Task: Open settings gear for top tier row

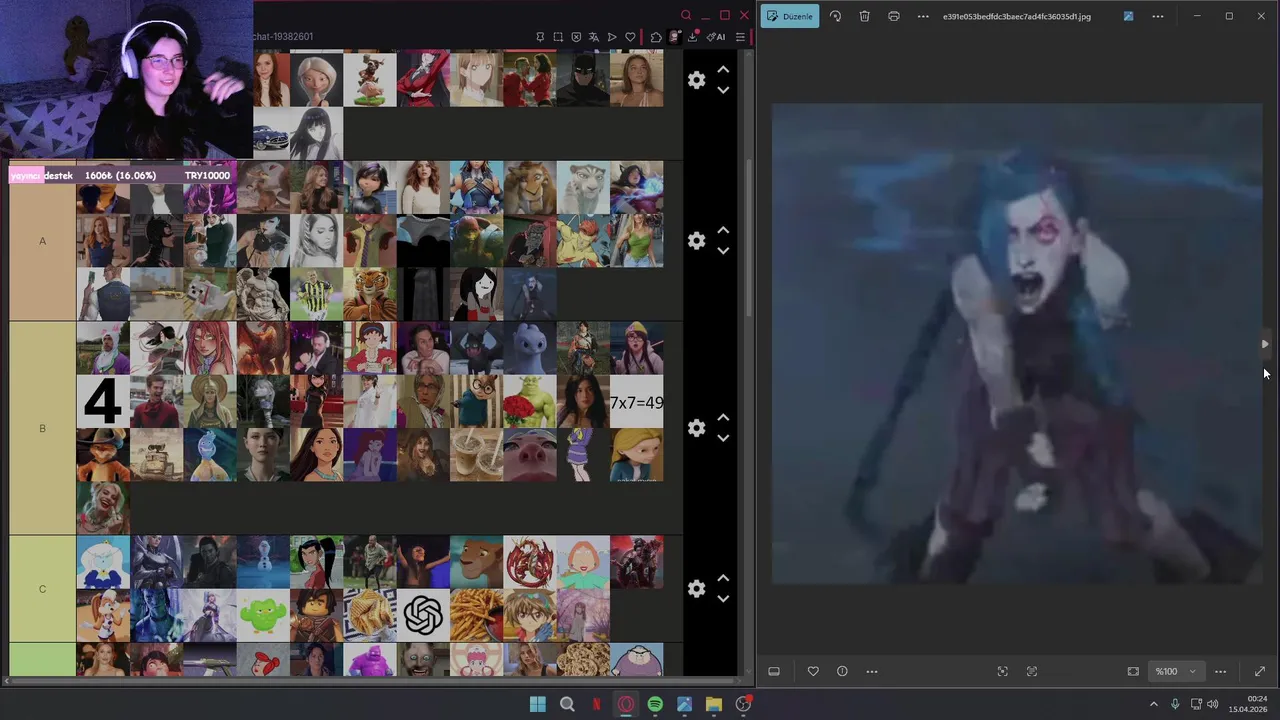Action: click(697, 80)
